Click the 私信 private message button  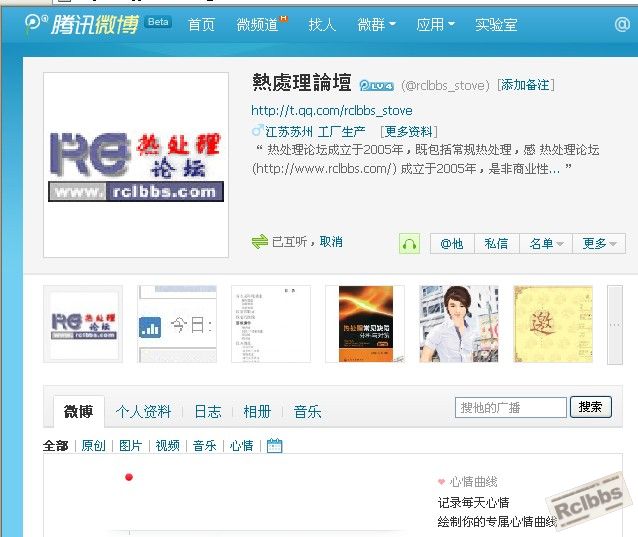[496, 244]
